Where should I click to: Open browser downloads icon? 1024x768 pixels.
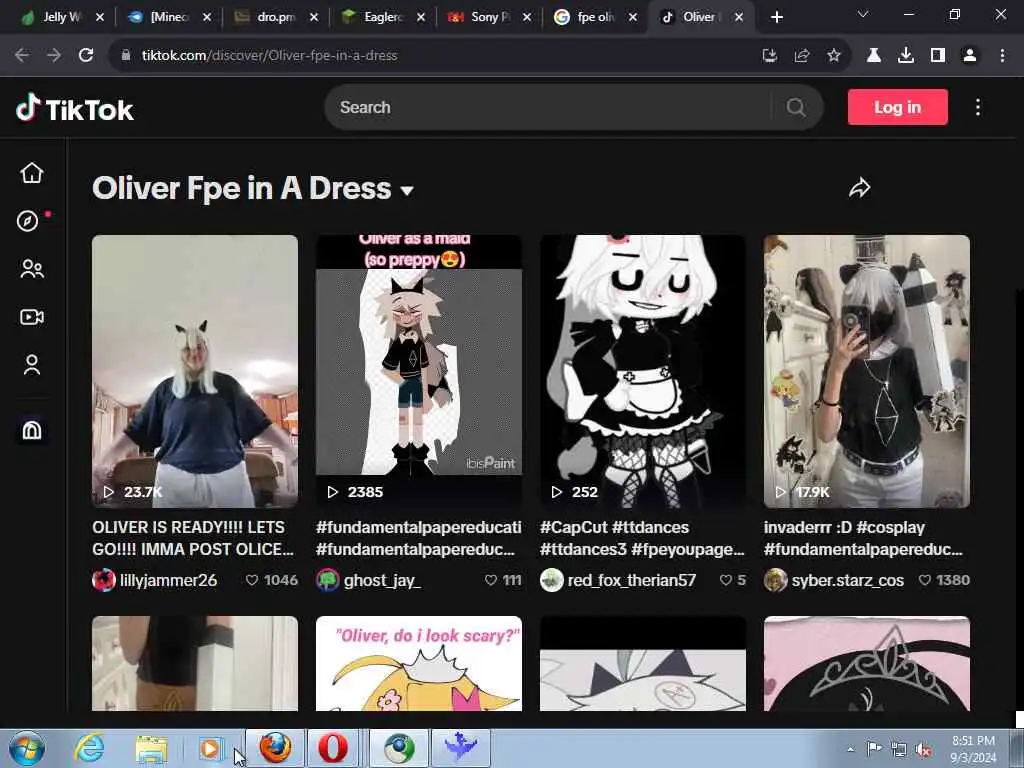click(906, 56)
